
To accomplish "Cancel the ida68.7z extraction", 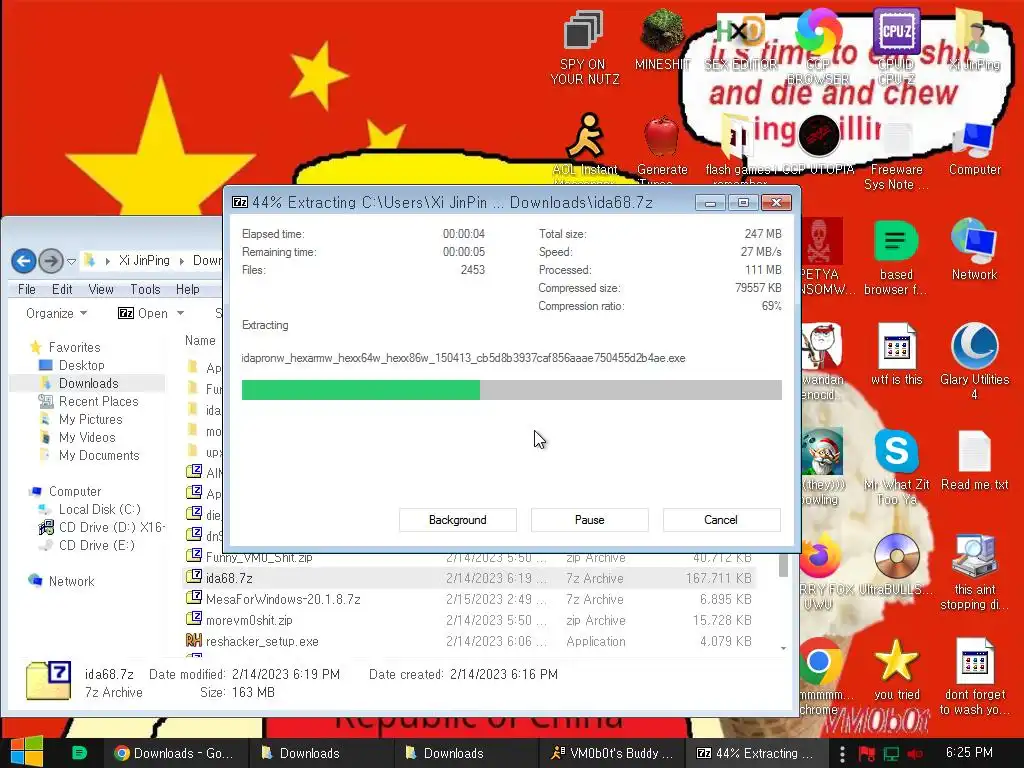I will tap(721, 520).
